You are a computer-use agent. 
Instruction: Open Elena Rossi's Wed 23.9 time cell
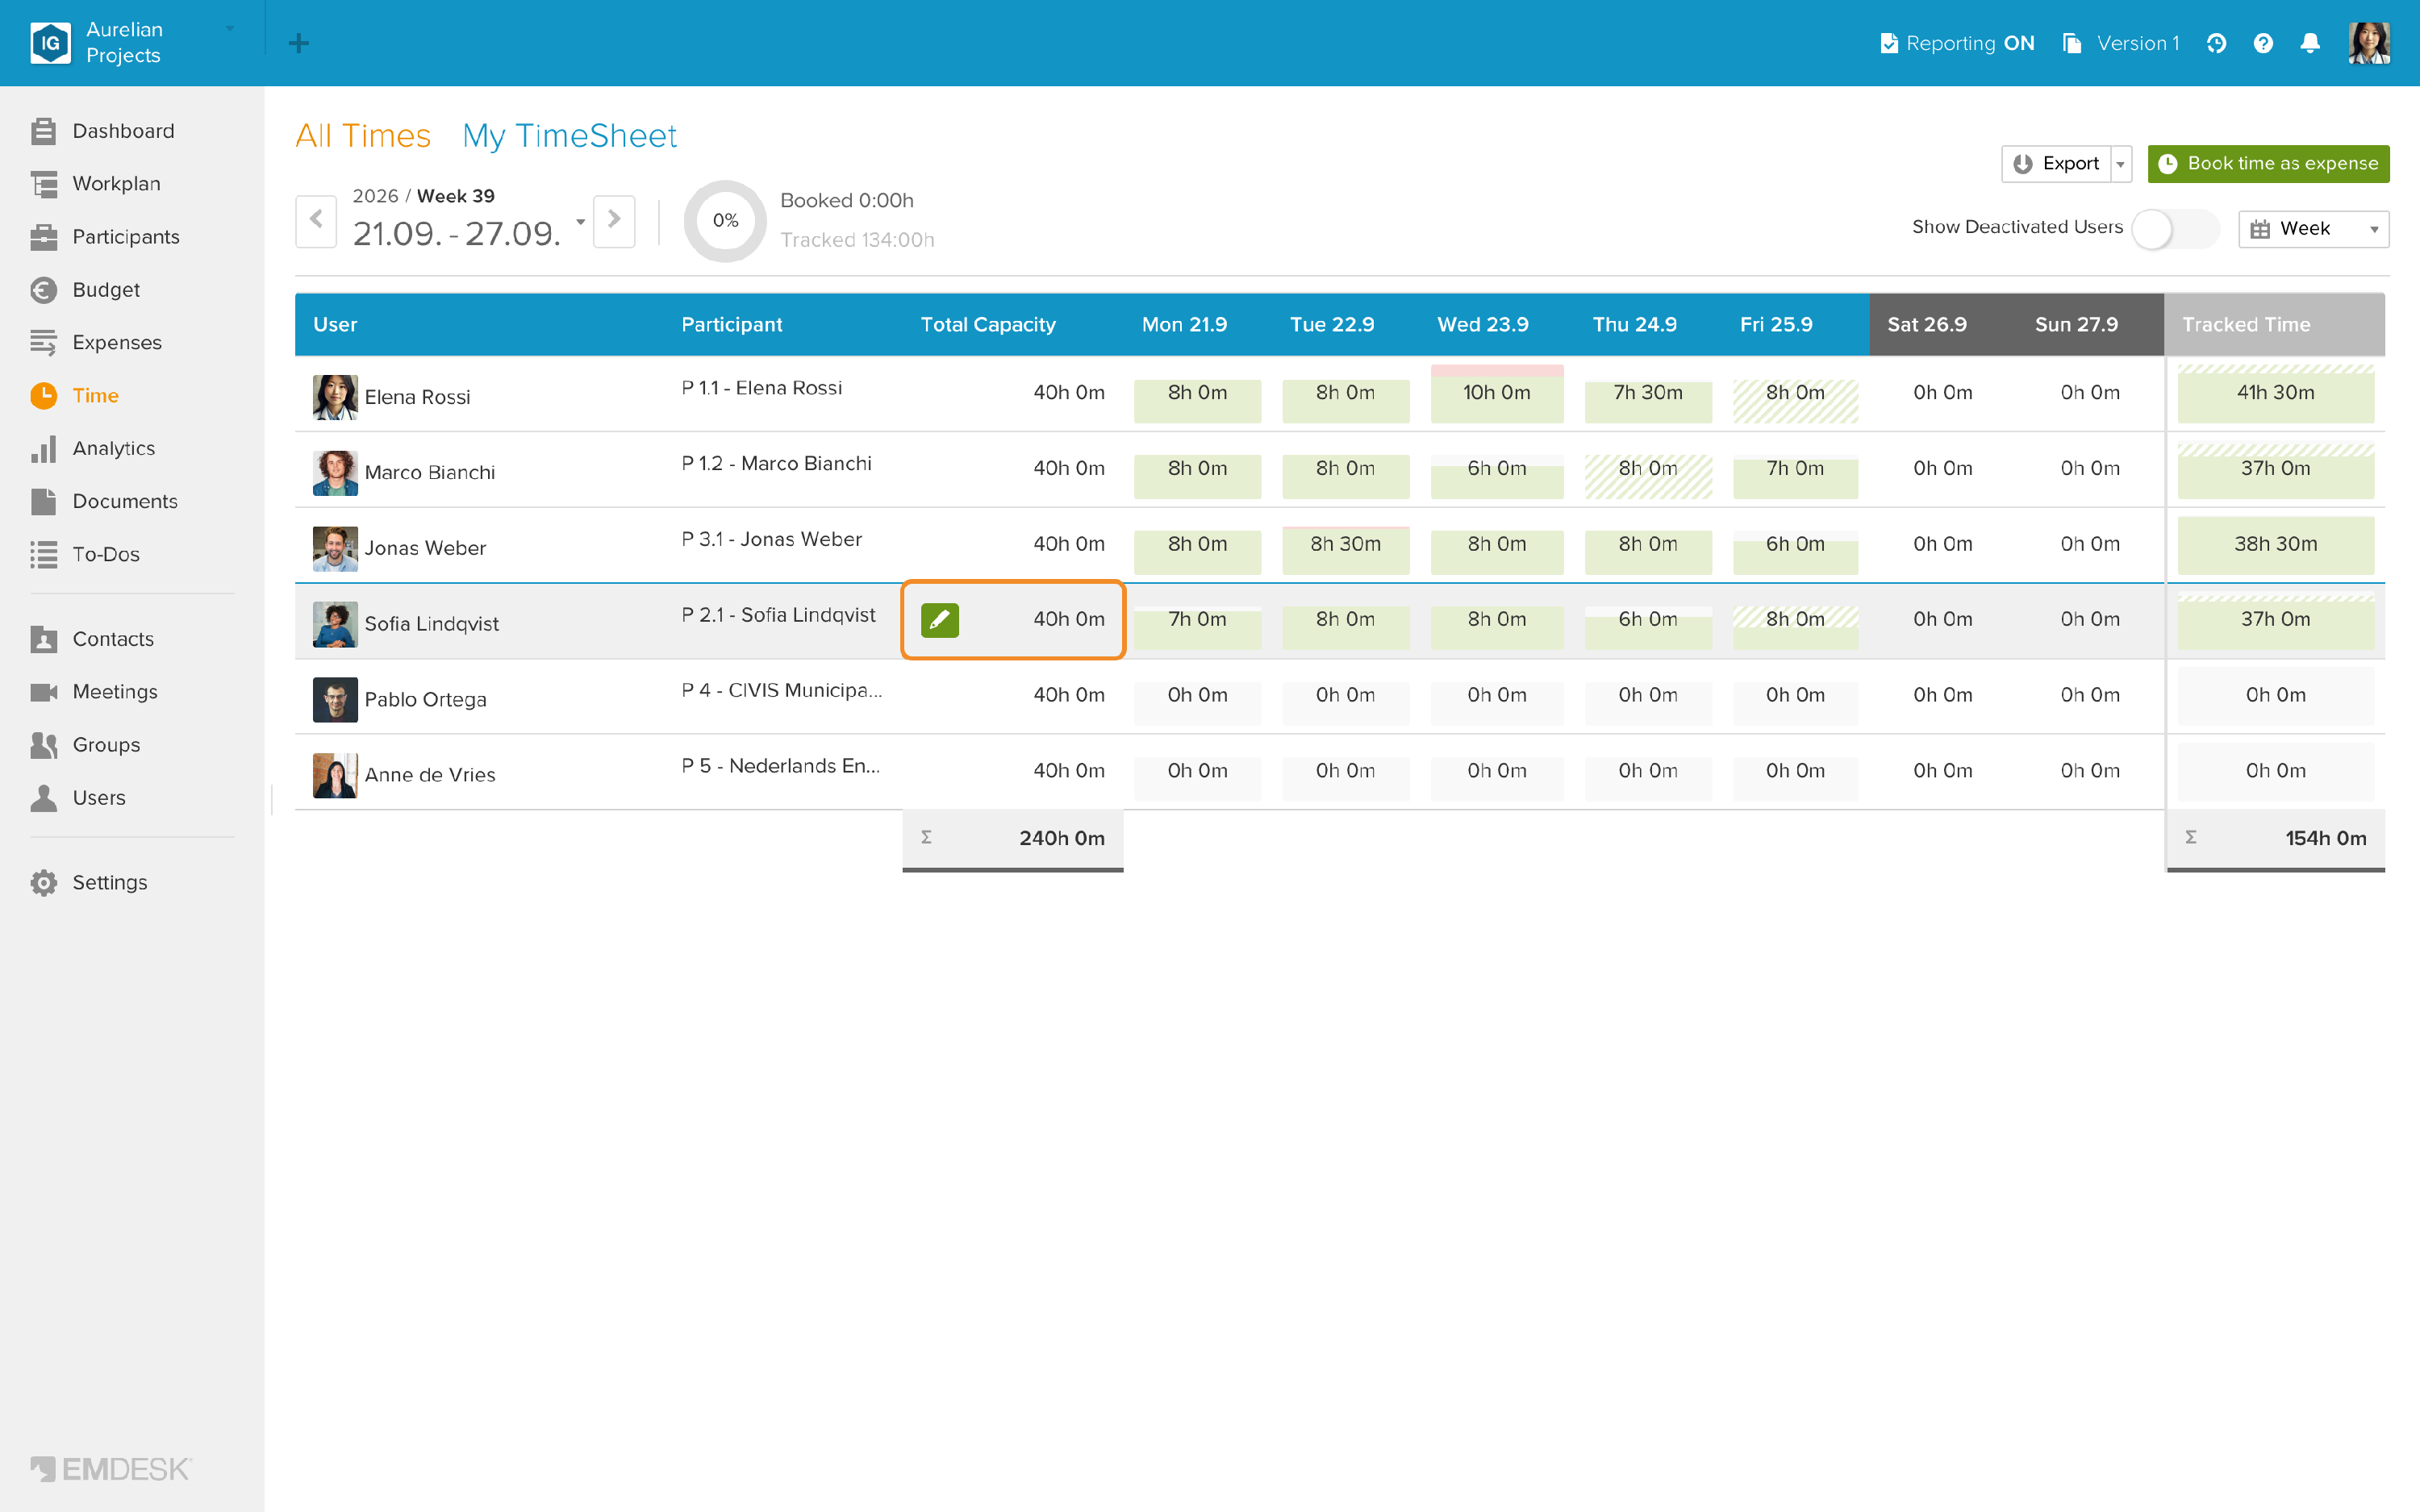(1496, 393)
